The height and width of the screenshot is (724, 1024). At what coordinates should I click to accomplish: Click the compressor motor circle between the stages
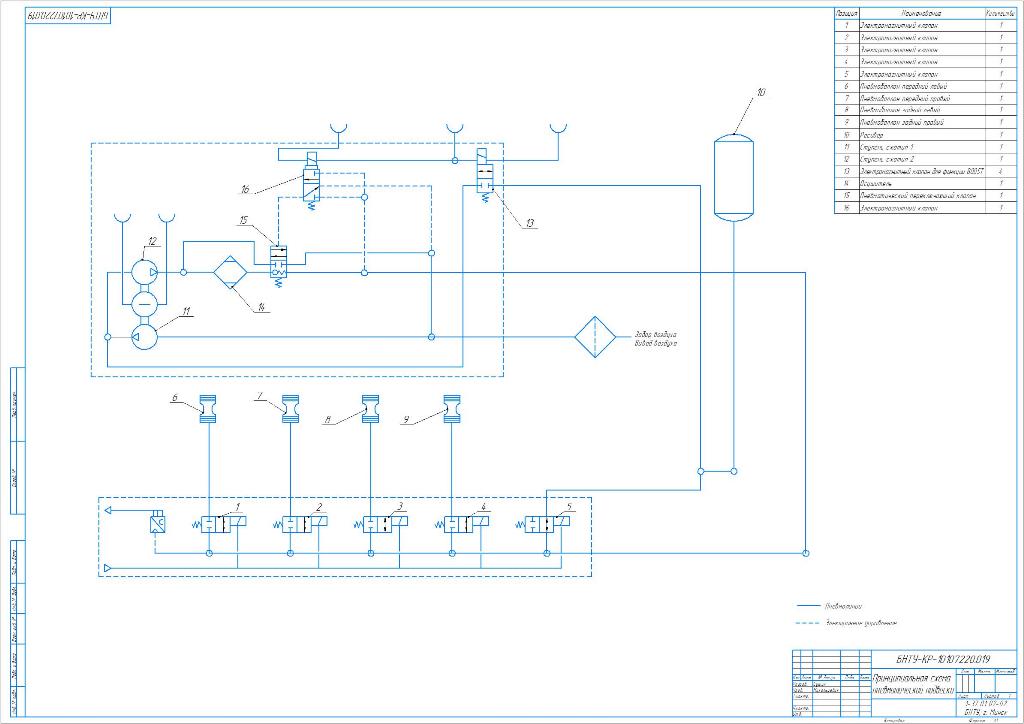(x=144, y=304)
